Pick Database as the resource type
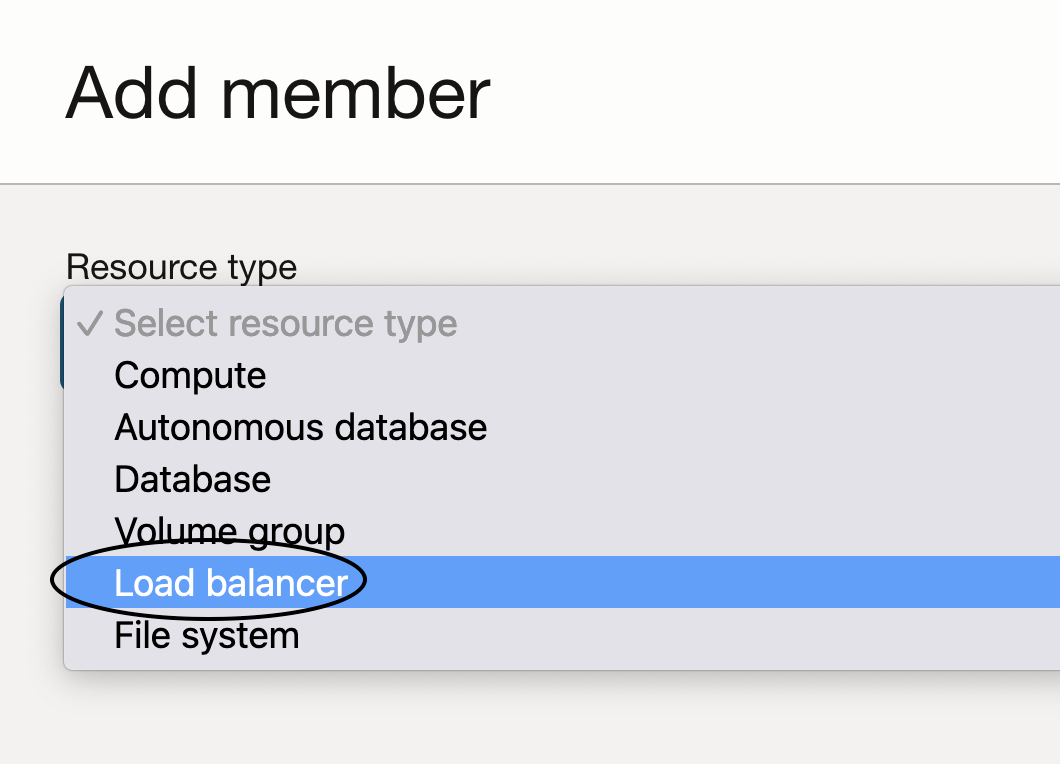Image resolution: width=1060 pixels, height=764 pixels. coord(192,480)
